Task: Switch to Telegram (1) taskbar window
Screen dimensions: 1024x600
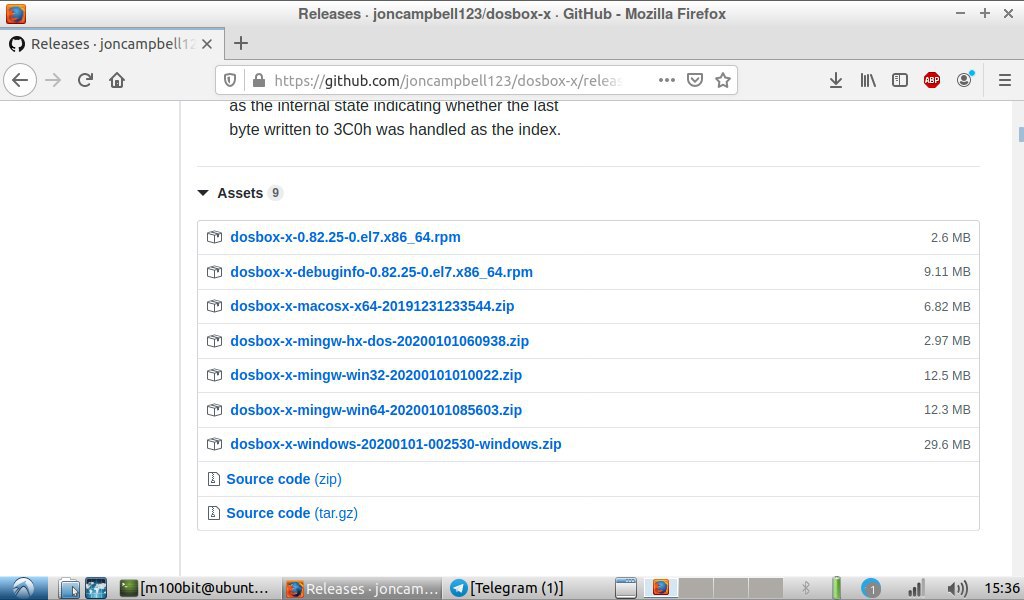Action: coord(506,588)
